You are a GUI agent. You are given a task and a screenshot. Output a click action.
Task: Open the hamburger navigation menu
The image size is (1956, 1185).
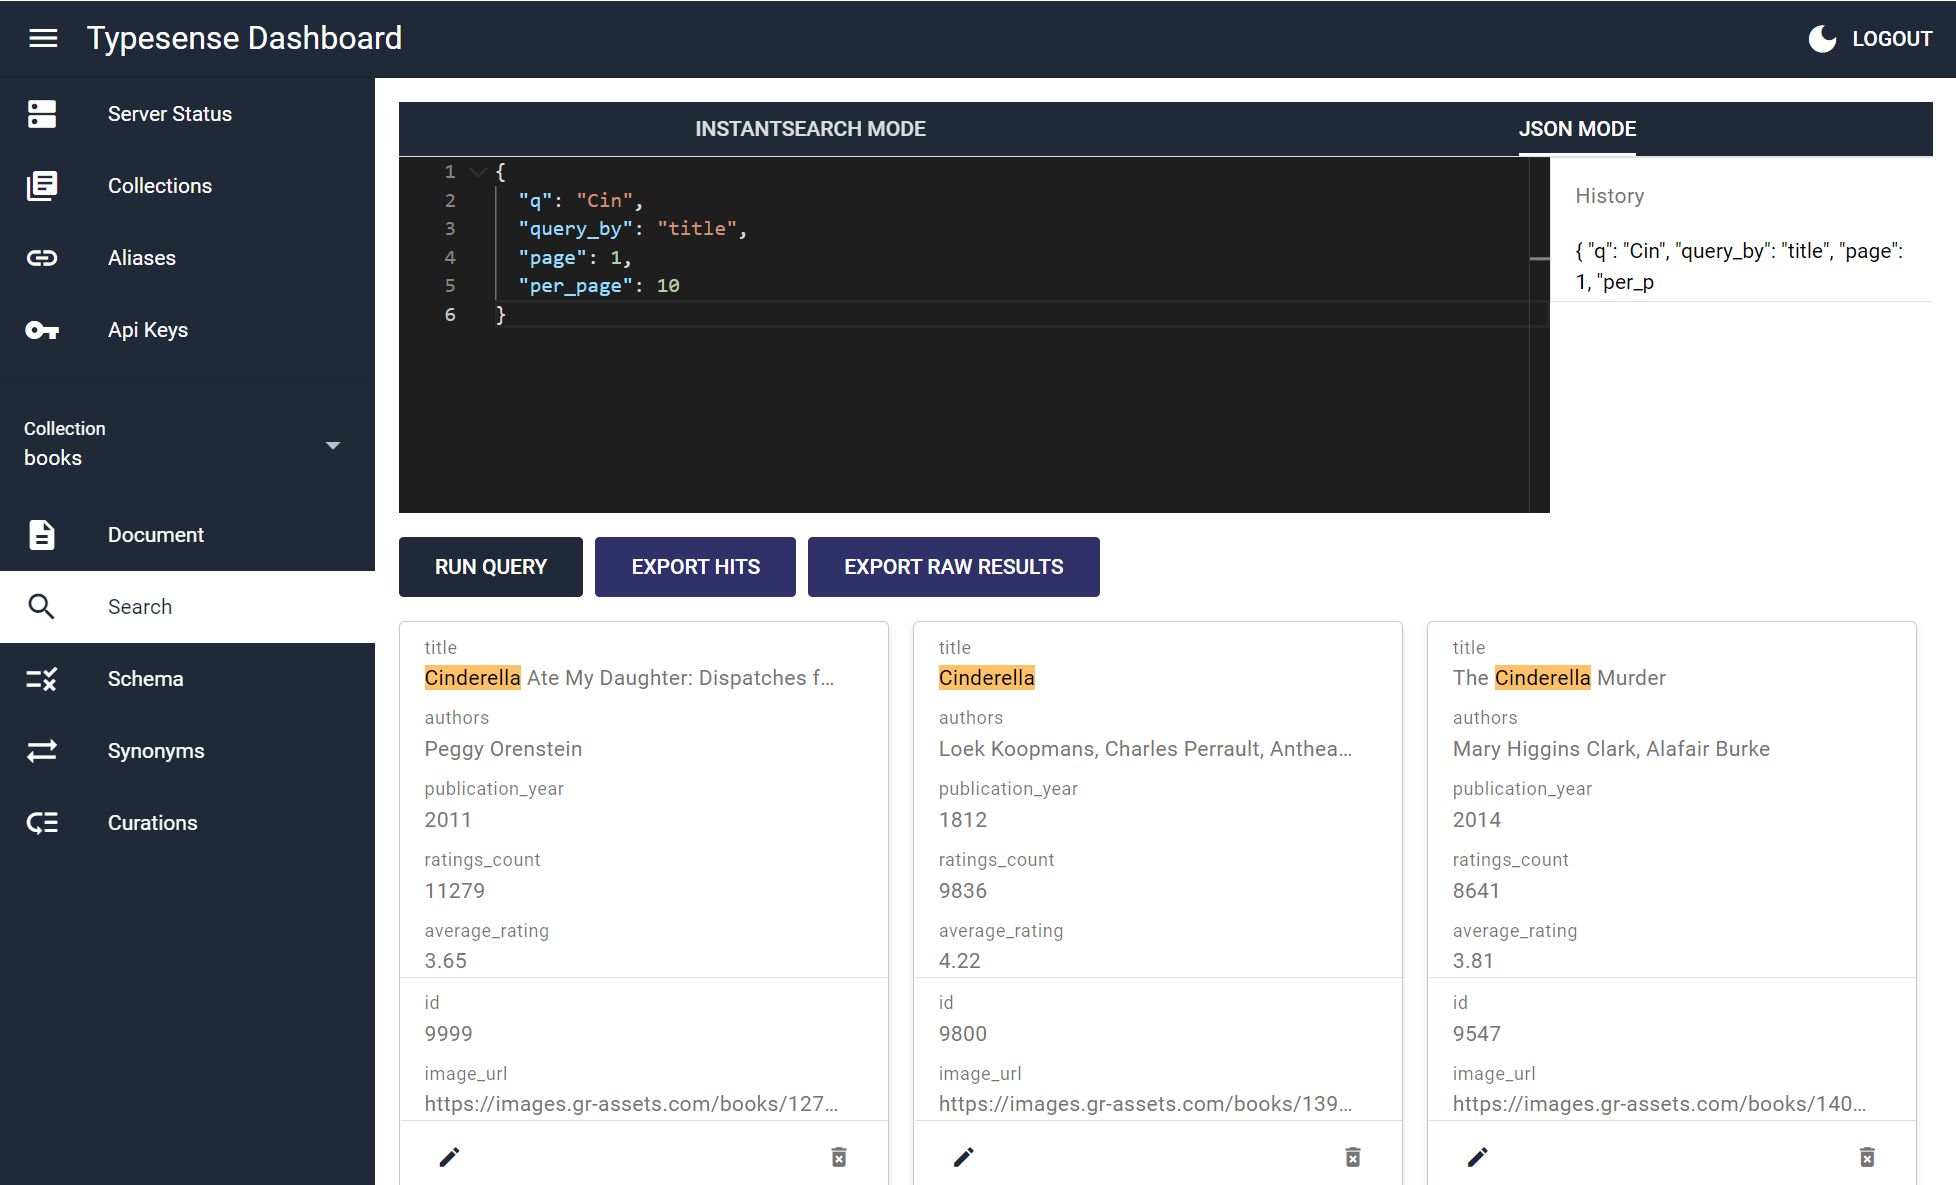(43, 38)
